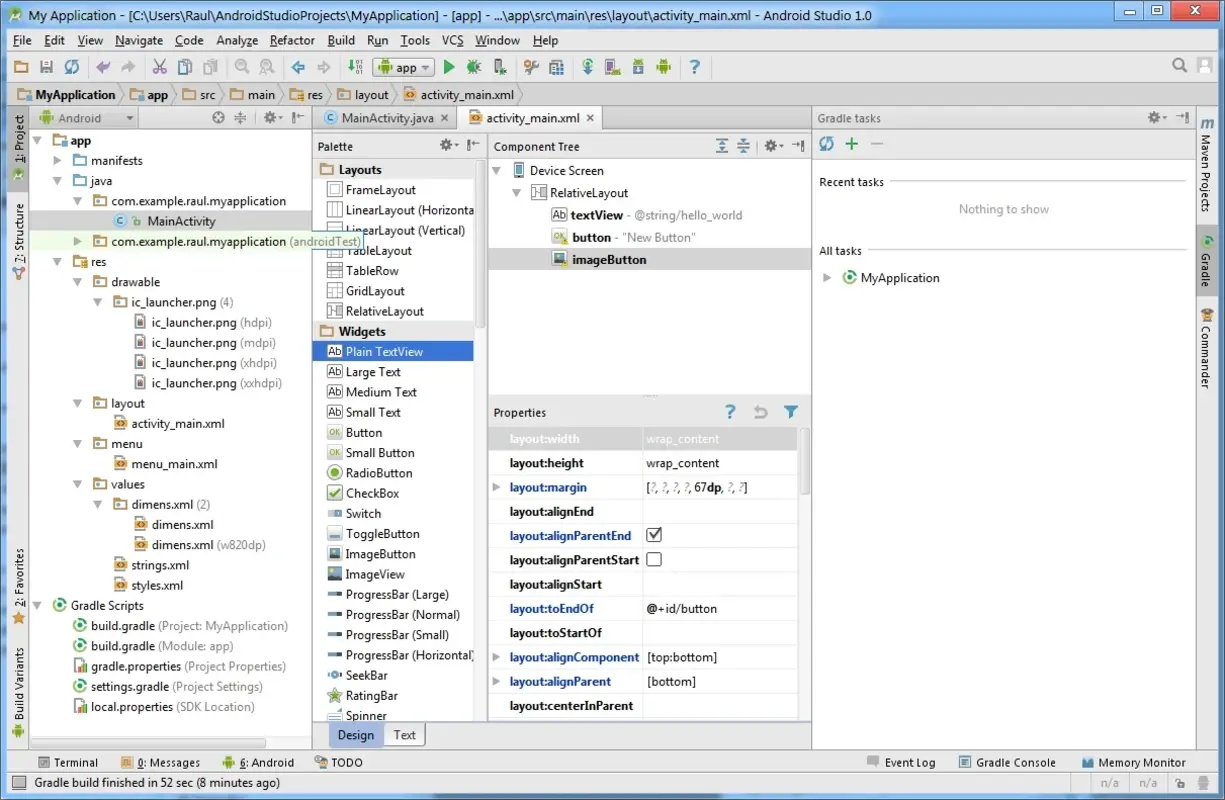Screen dimensions: 1225x800
Task: Check the layout:alignParentStart checkbox
Action: (654, 559)
